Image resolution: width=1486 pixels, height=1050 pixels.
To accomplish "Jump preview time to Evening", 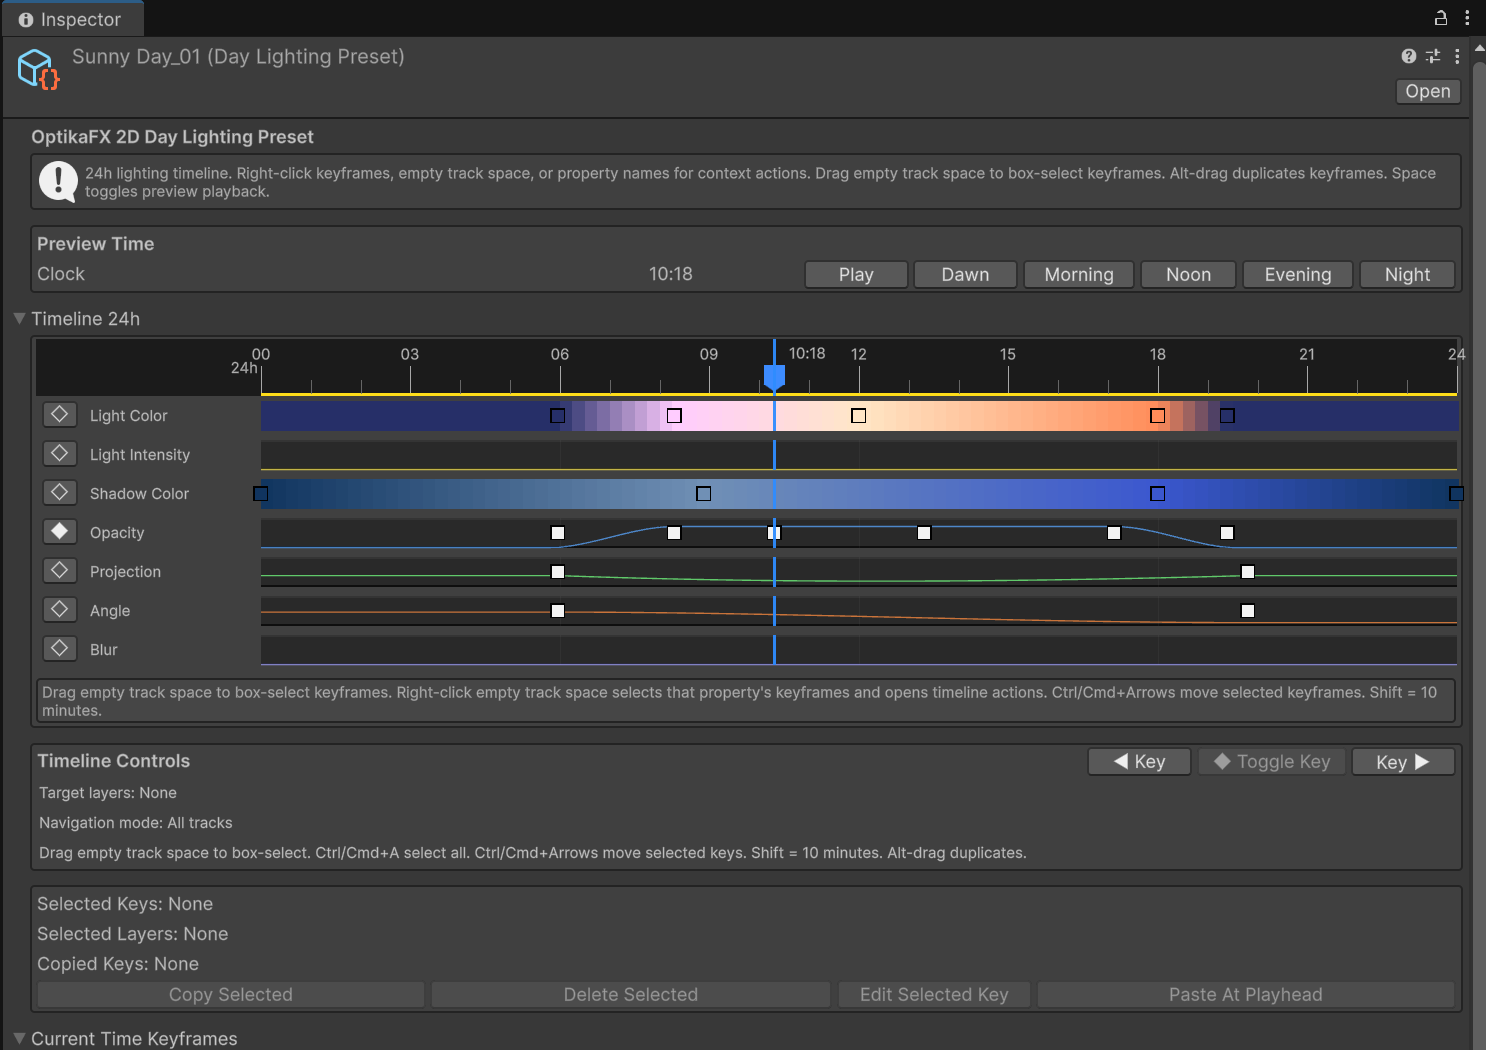I will [1298, 275].
